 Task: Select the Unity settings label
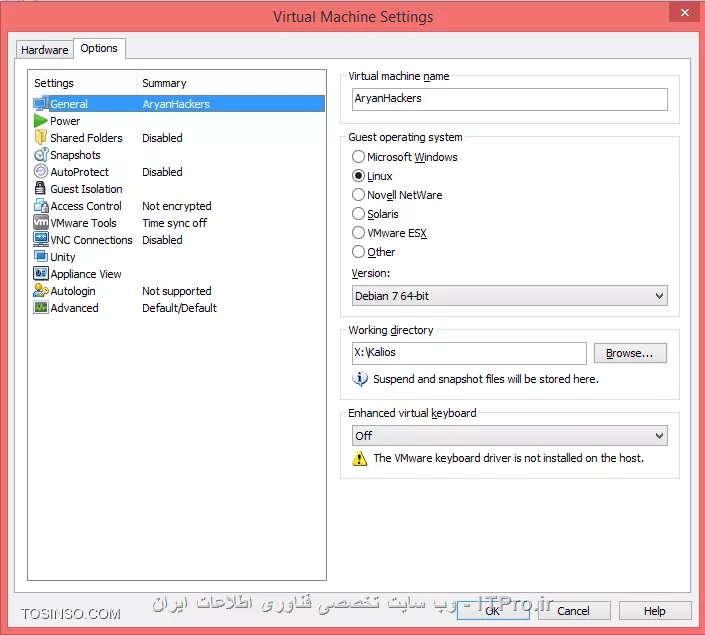[x=63, y=257]
